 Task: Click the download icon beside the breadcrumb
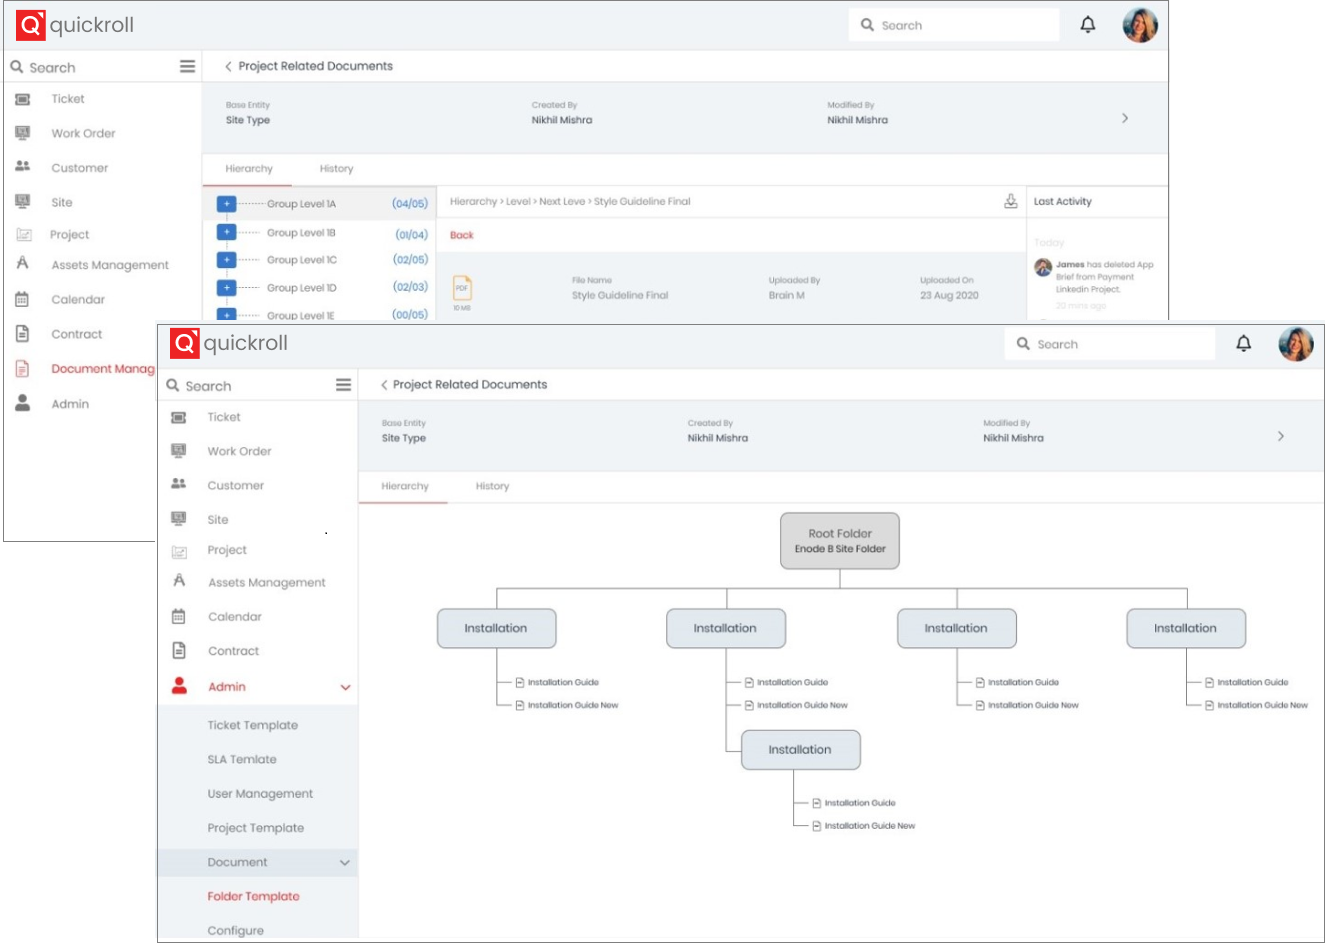1011,201
